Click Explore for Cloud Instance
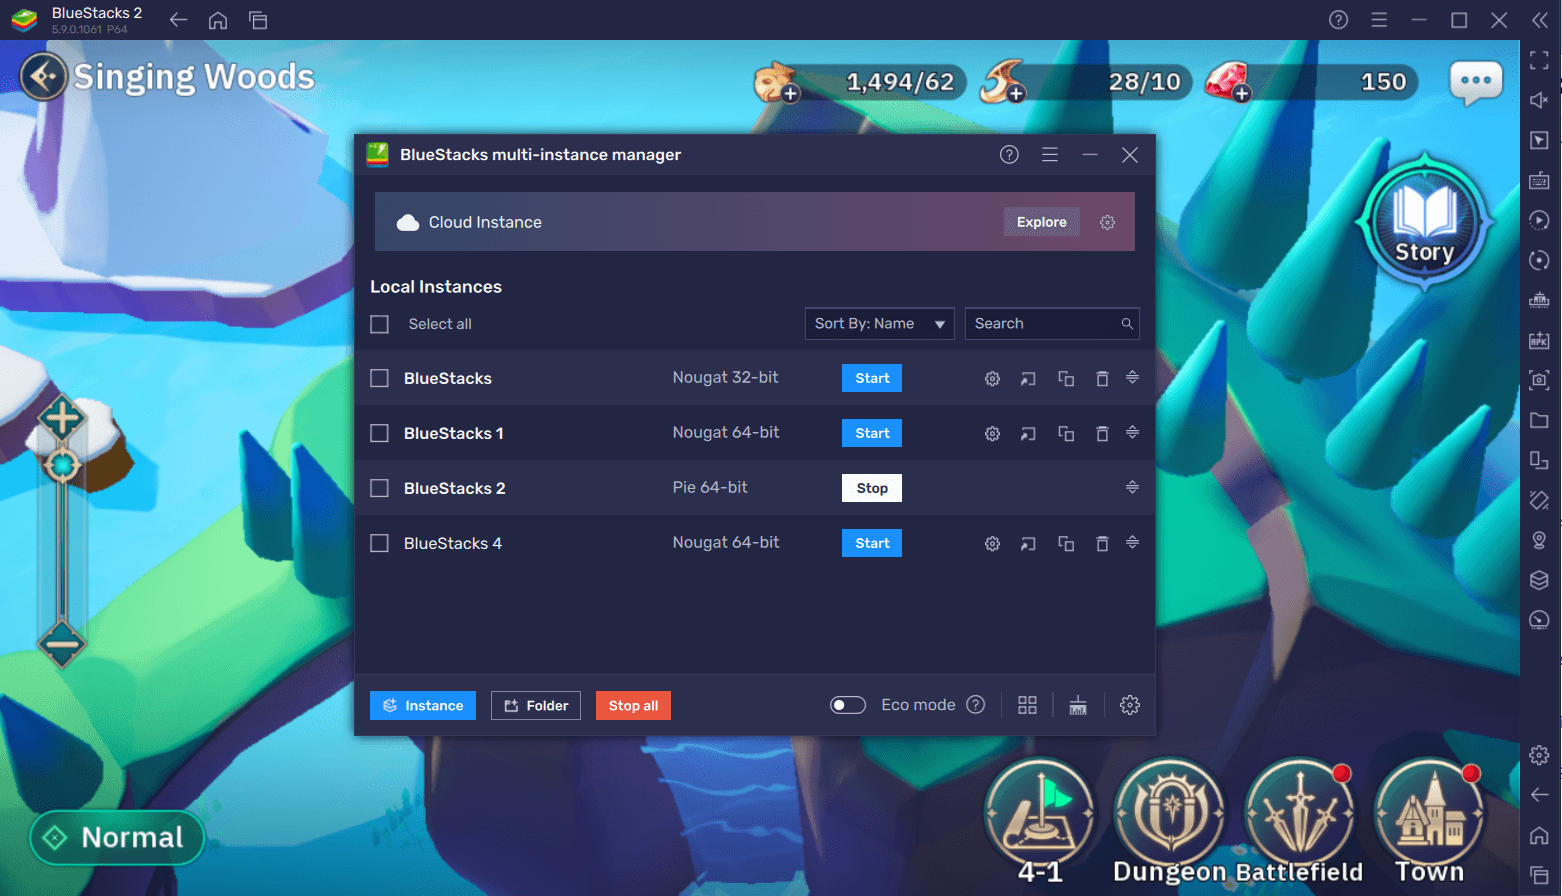 1042,222
